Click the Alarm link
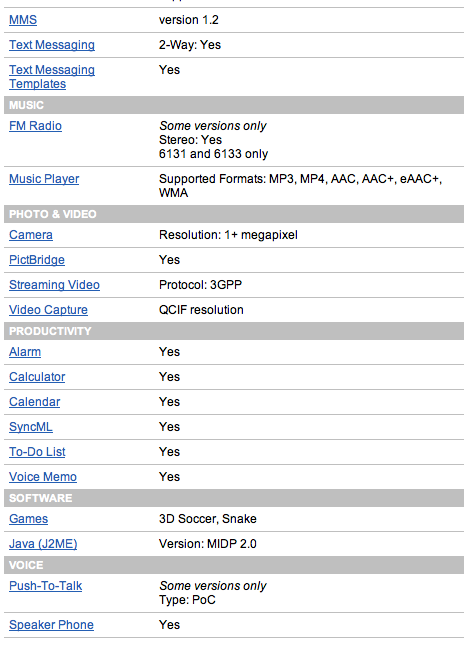Screen dimensions: 468x645 25,352
